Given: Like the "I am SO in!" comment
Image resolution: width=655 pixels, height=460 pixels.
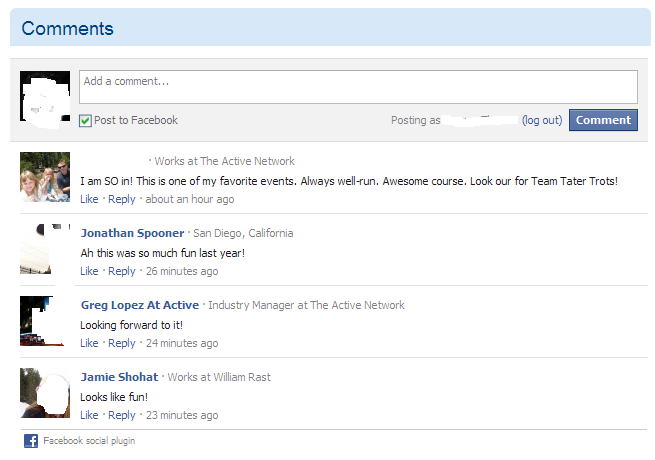Looking at the screenshot, I should point(89,199).
